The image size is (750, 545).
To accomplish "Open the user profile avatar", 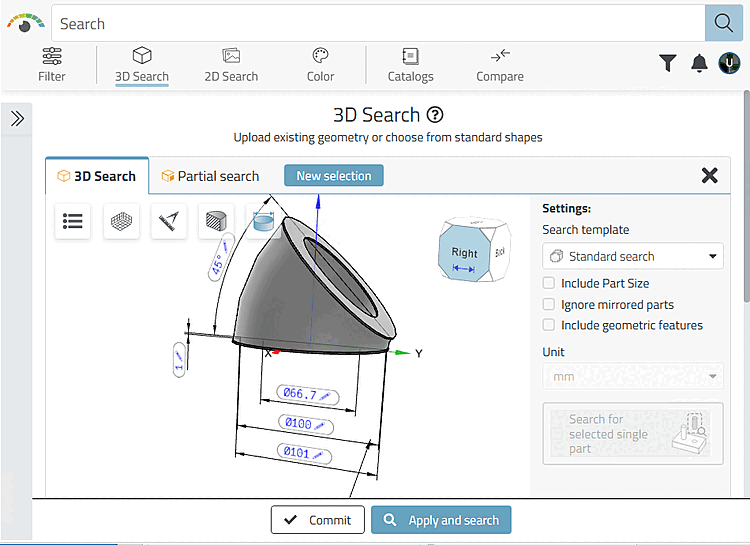I will pyautogui.click(x=729, y=63).
